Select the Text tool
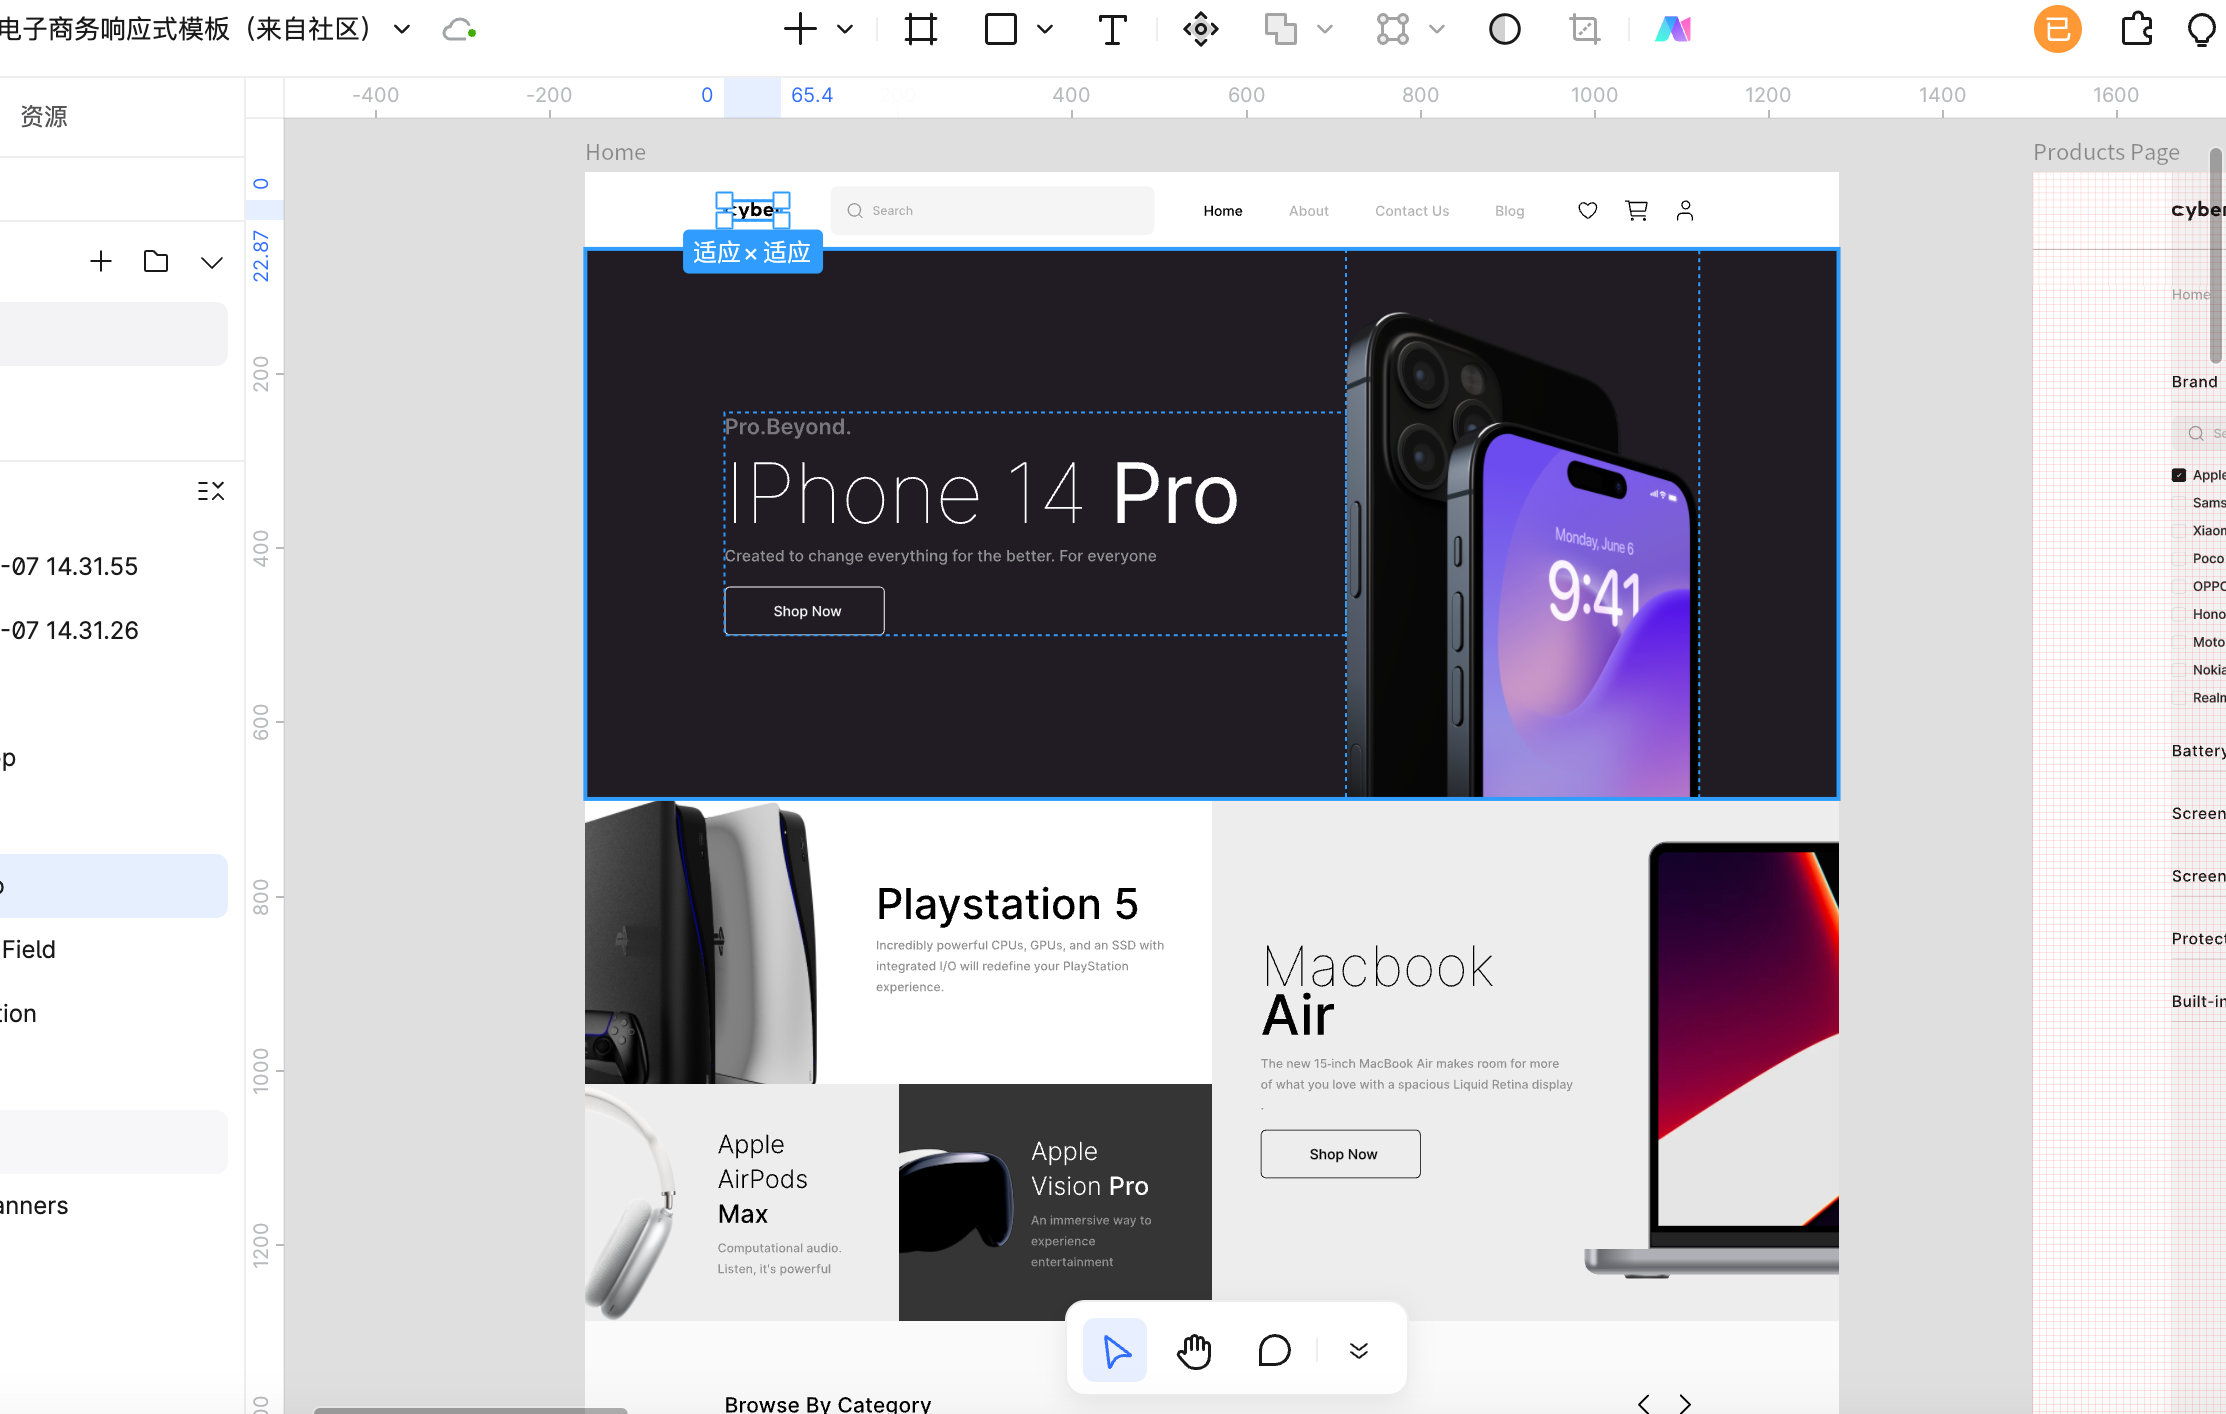The width and height of the screenshot is (2226, 1414). [x=1112, y=29]
